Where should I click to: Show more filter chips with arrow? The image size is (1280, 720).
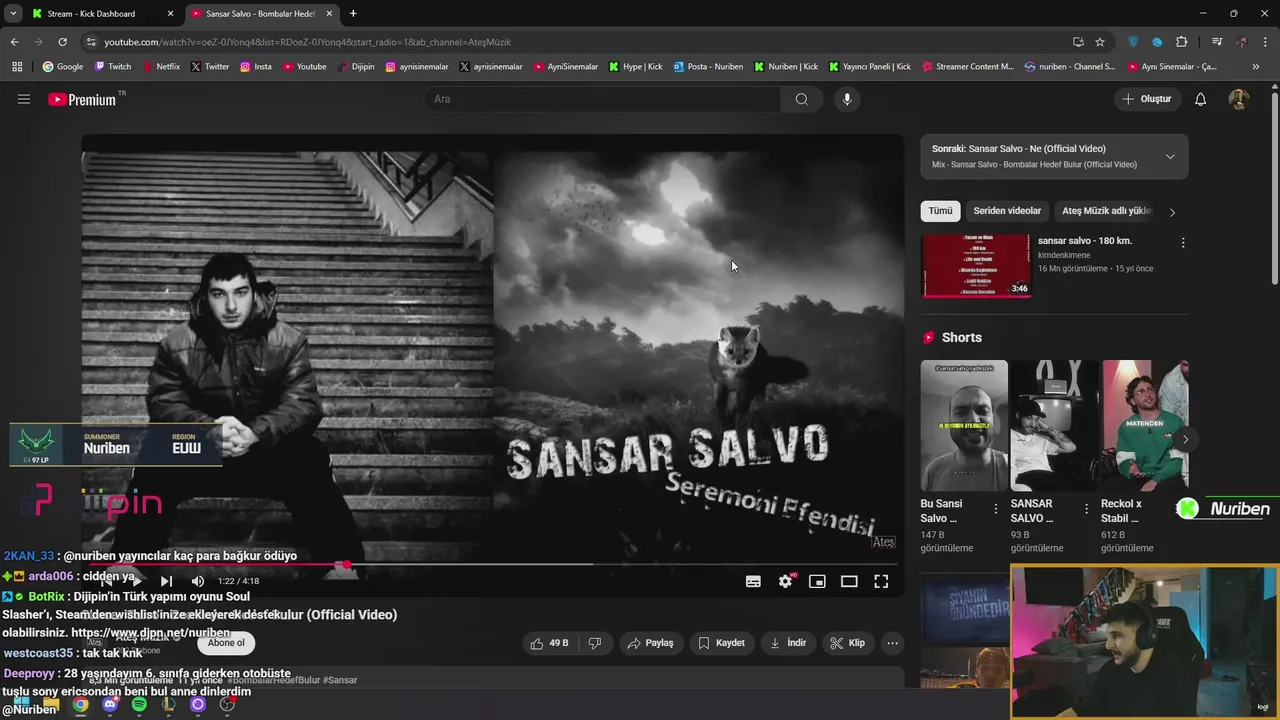pos(1172,212)
